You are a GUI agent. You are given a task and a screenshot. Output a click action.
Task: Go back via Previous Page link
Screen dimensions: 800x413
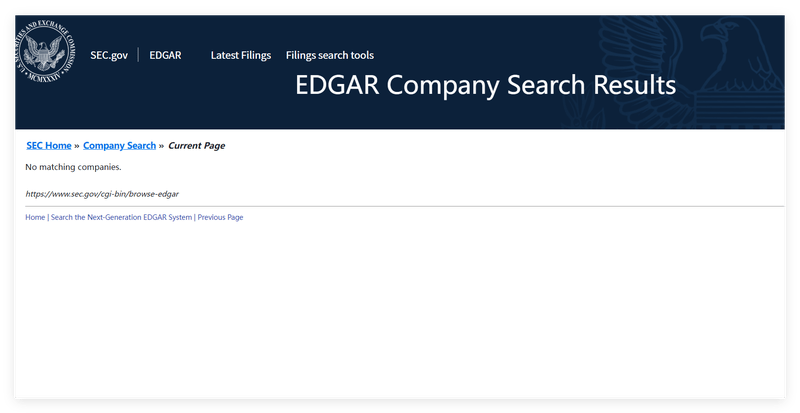(220, 217)
